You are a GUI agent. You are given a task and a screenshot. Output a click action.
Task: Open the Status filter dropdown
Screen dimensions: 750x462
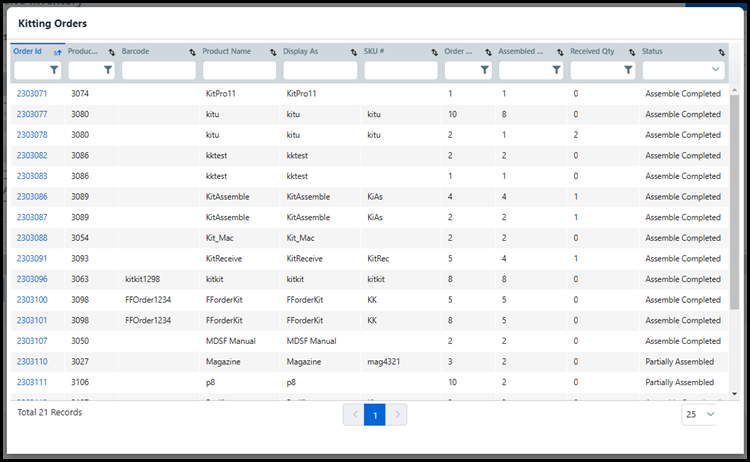(684, 70)
